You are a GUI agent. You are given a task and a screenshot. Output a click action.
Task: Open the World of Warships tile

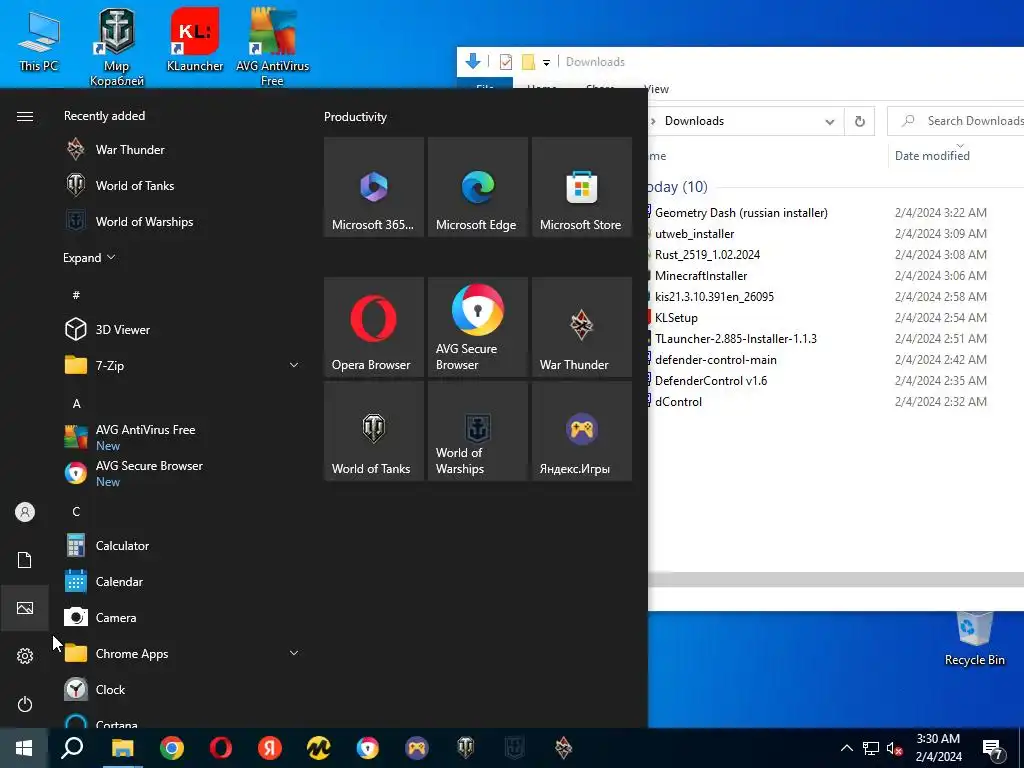click(x=477, y=431)
